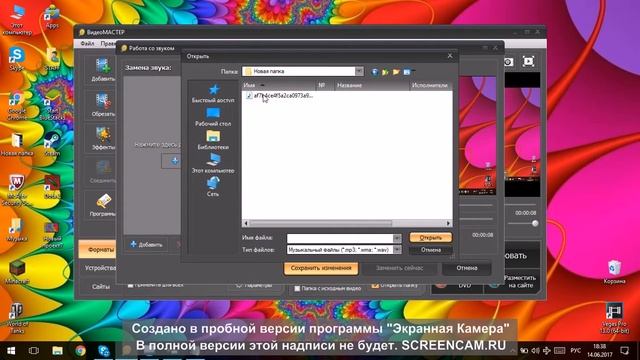Click Отмена in the Открыть file dialog
The image size is (640, 360).
431,250
